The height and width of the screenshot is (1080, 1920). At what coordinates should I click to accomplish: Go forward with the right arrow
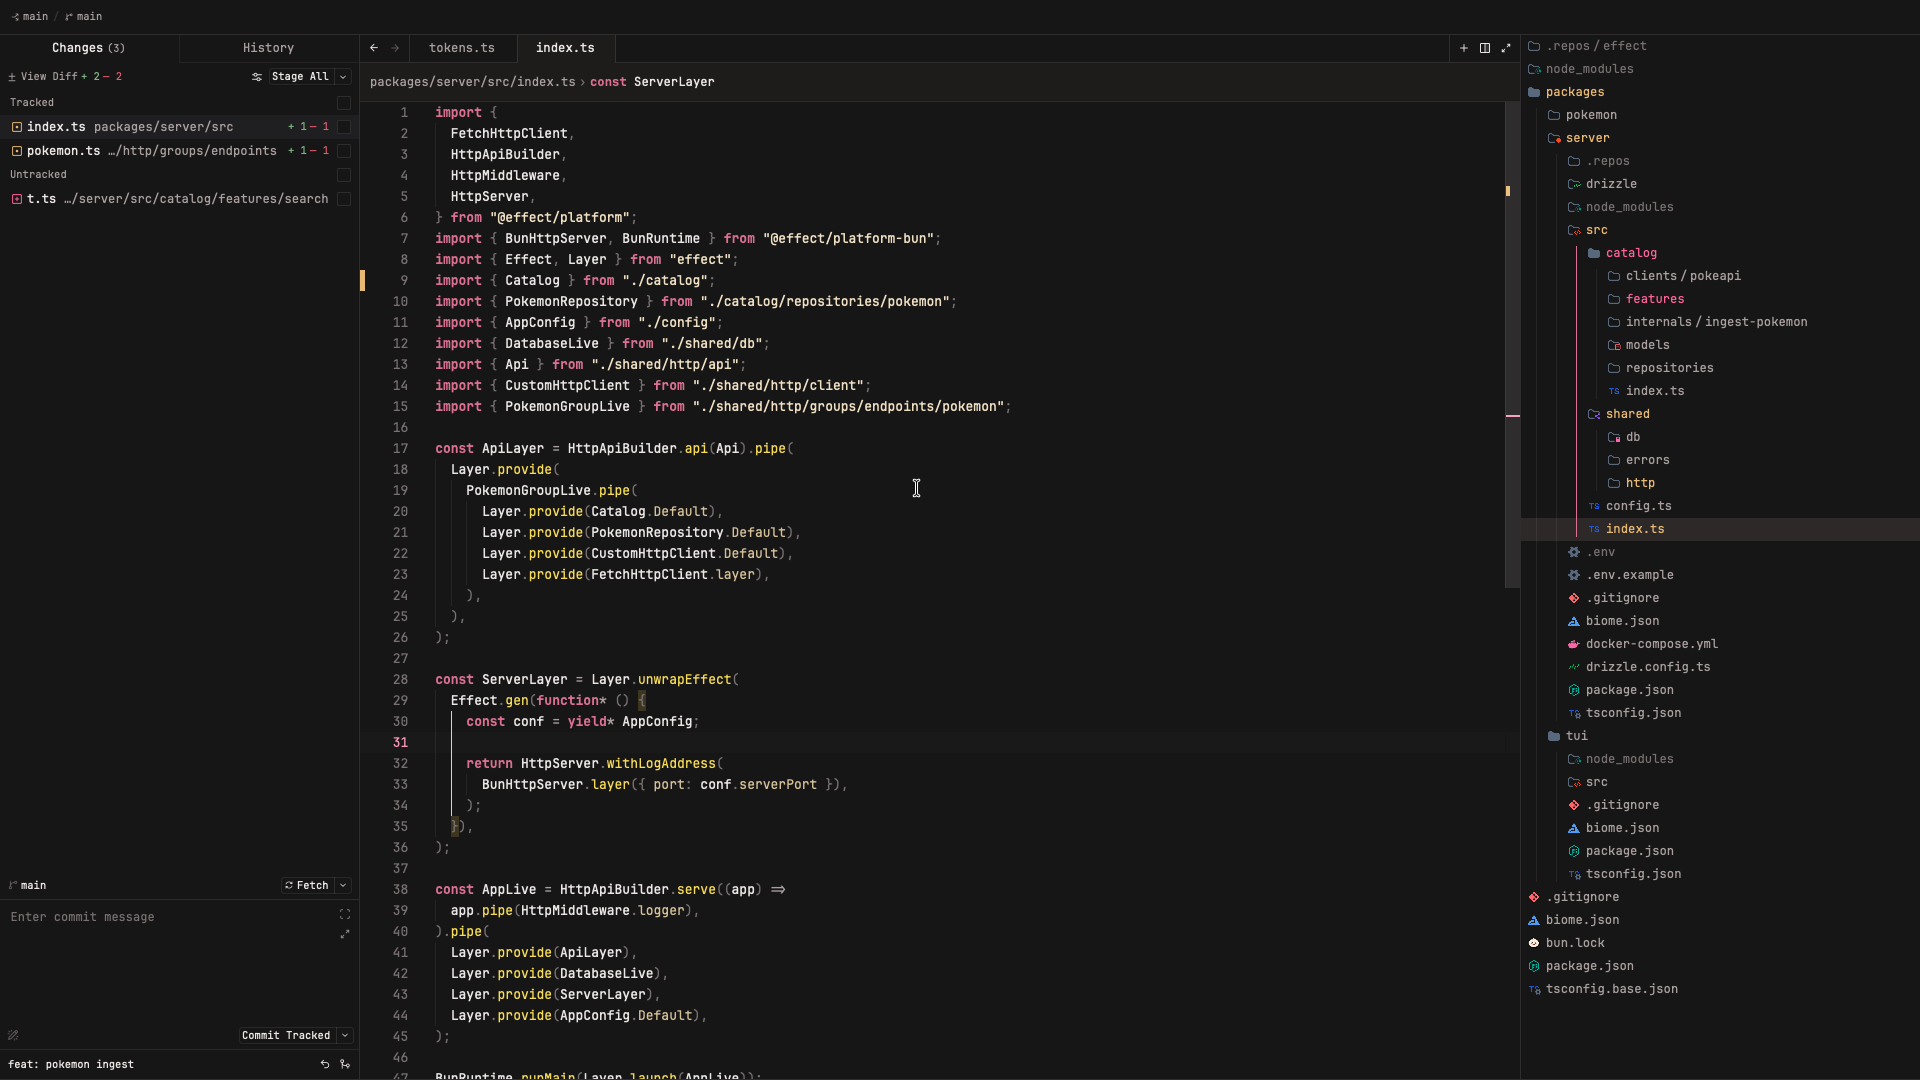395,48
